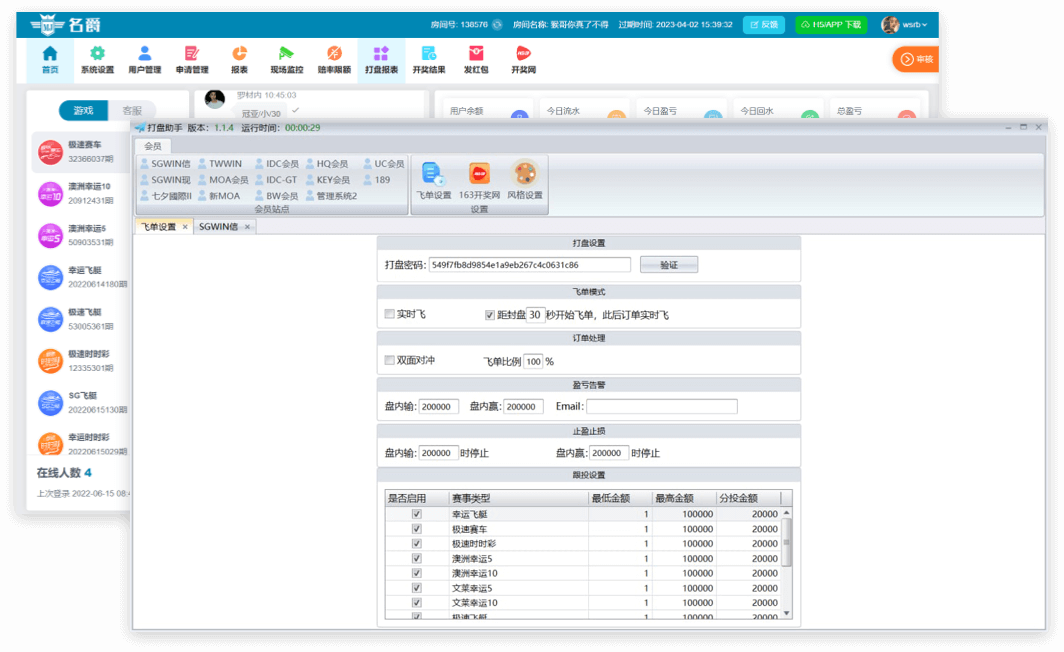This screenshot has height=652, width=1064.
Task: Toggle the 双面对冲 checkbox
Action: tap(390, 361)
